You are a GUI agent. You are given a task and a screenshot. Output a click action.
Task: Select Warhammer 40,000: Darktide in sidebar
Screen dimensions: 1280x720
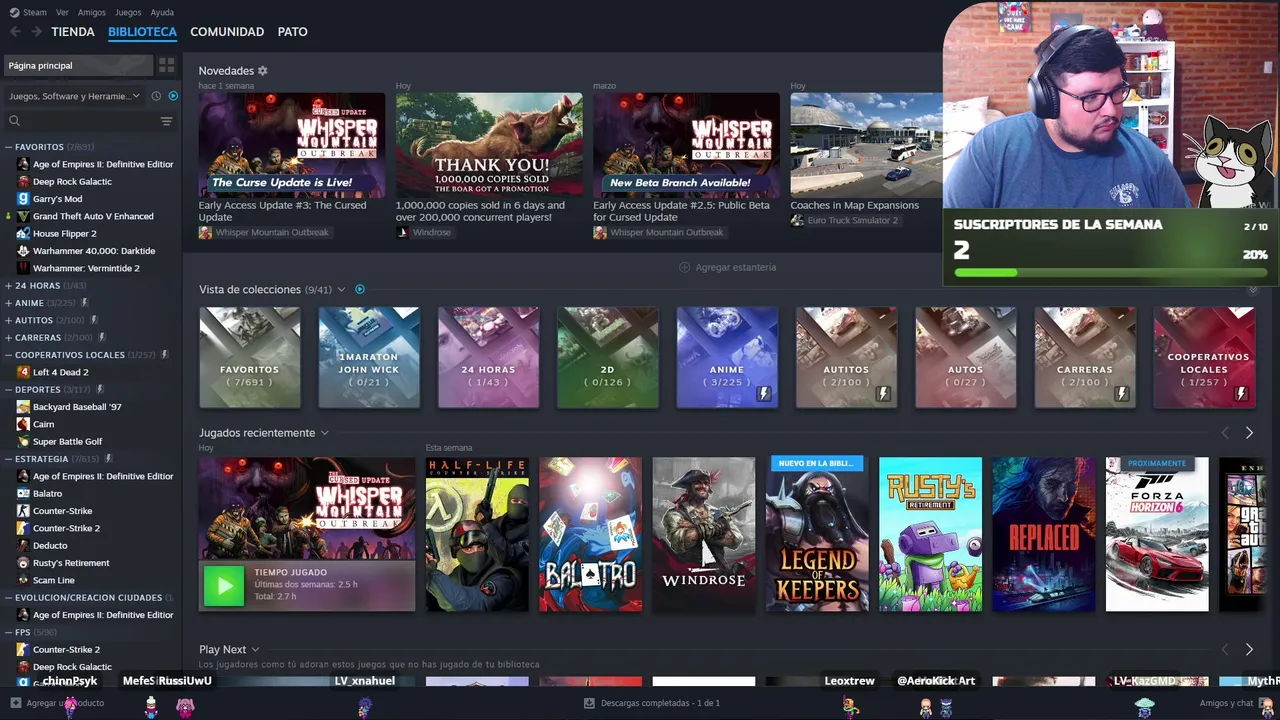[x=94, y=251]
